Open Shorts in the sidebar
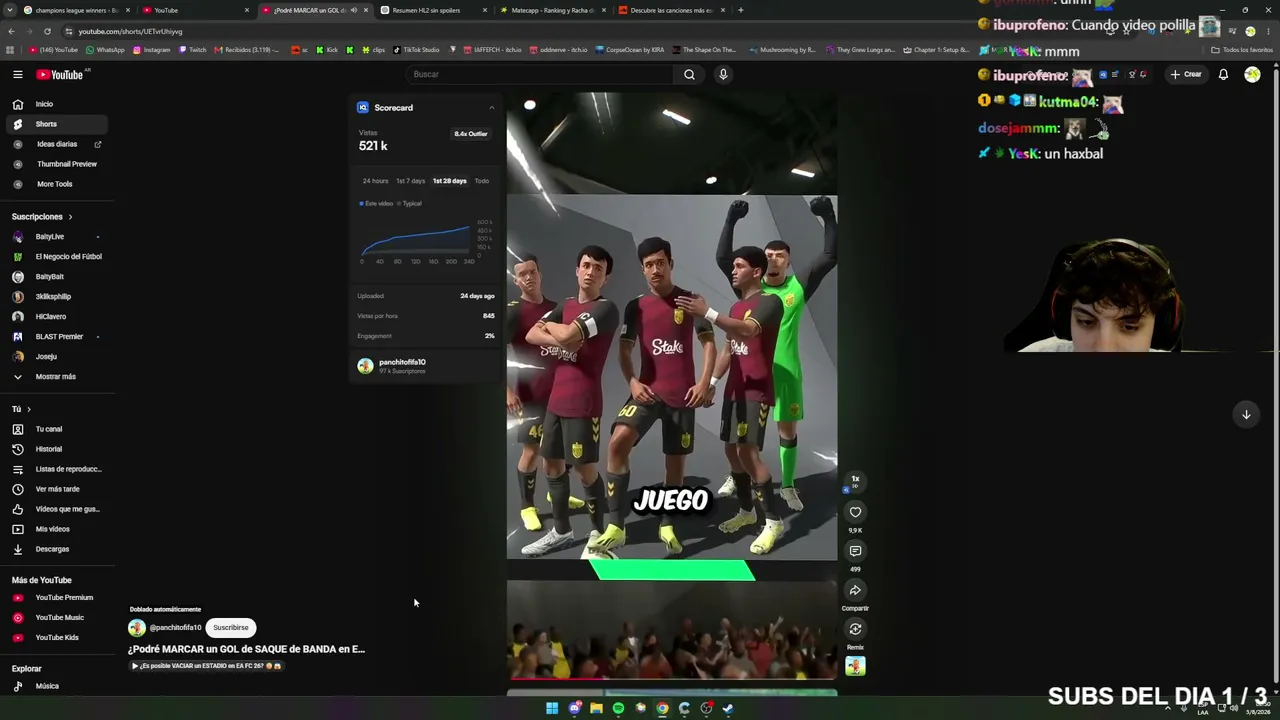Image resolution: width=1280 pixels, height=720 pixels. (56, 124)
